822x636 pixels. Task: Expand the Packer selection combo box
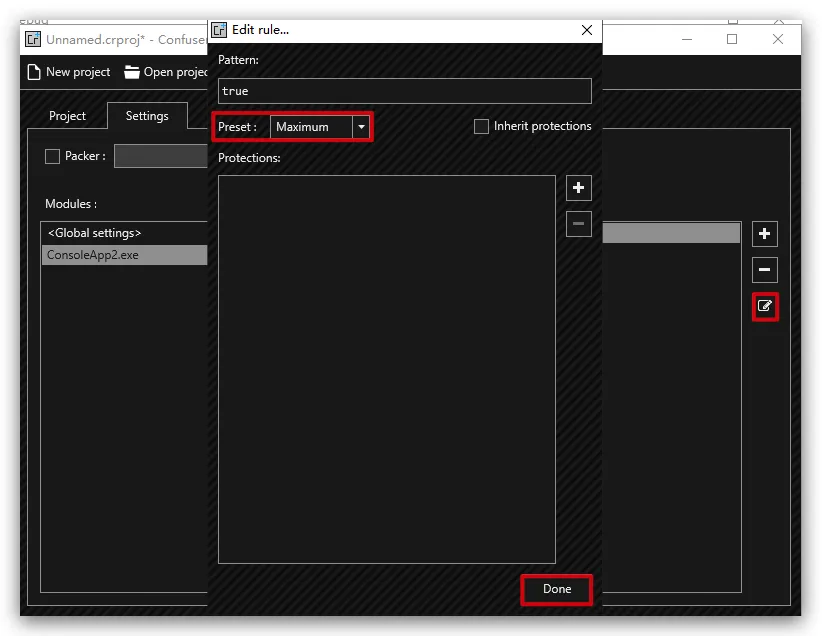point(160,156)
